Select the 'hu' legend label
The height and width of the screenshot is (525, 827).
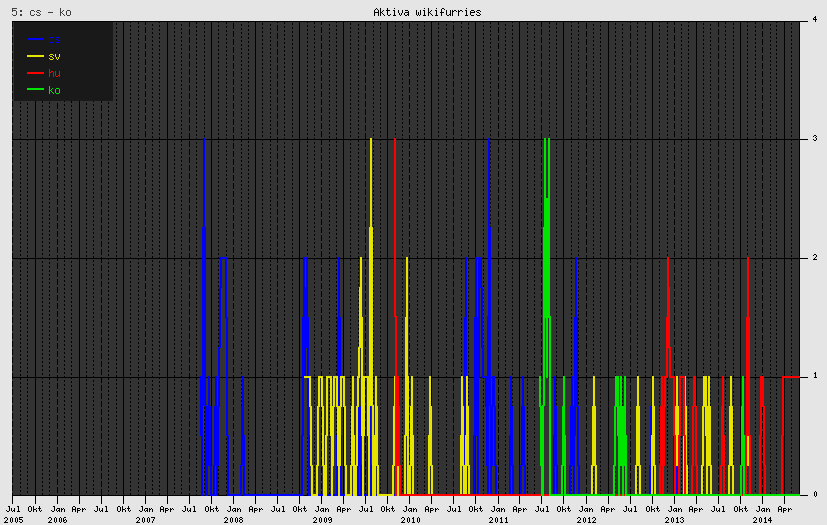pos(54,73)
